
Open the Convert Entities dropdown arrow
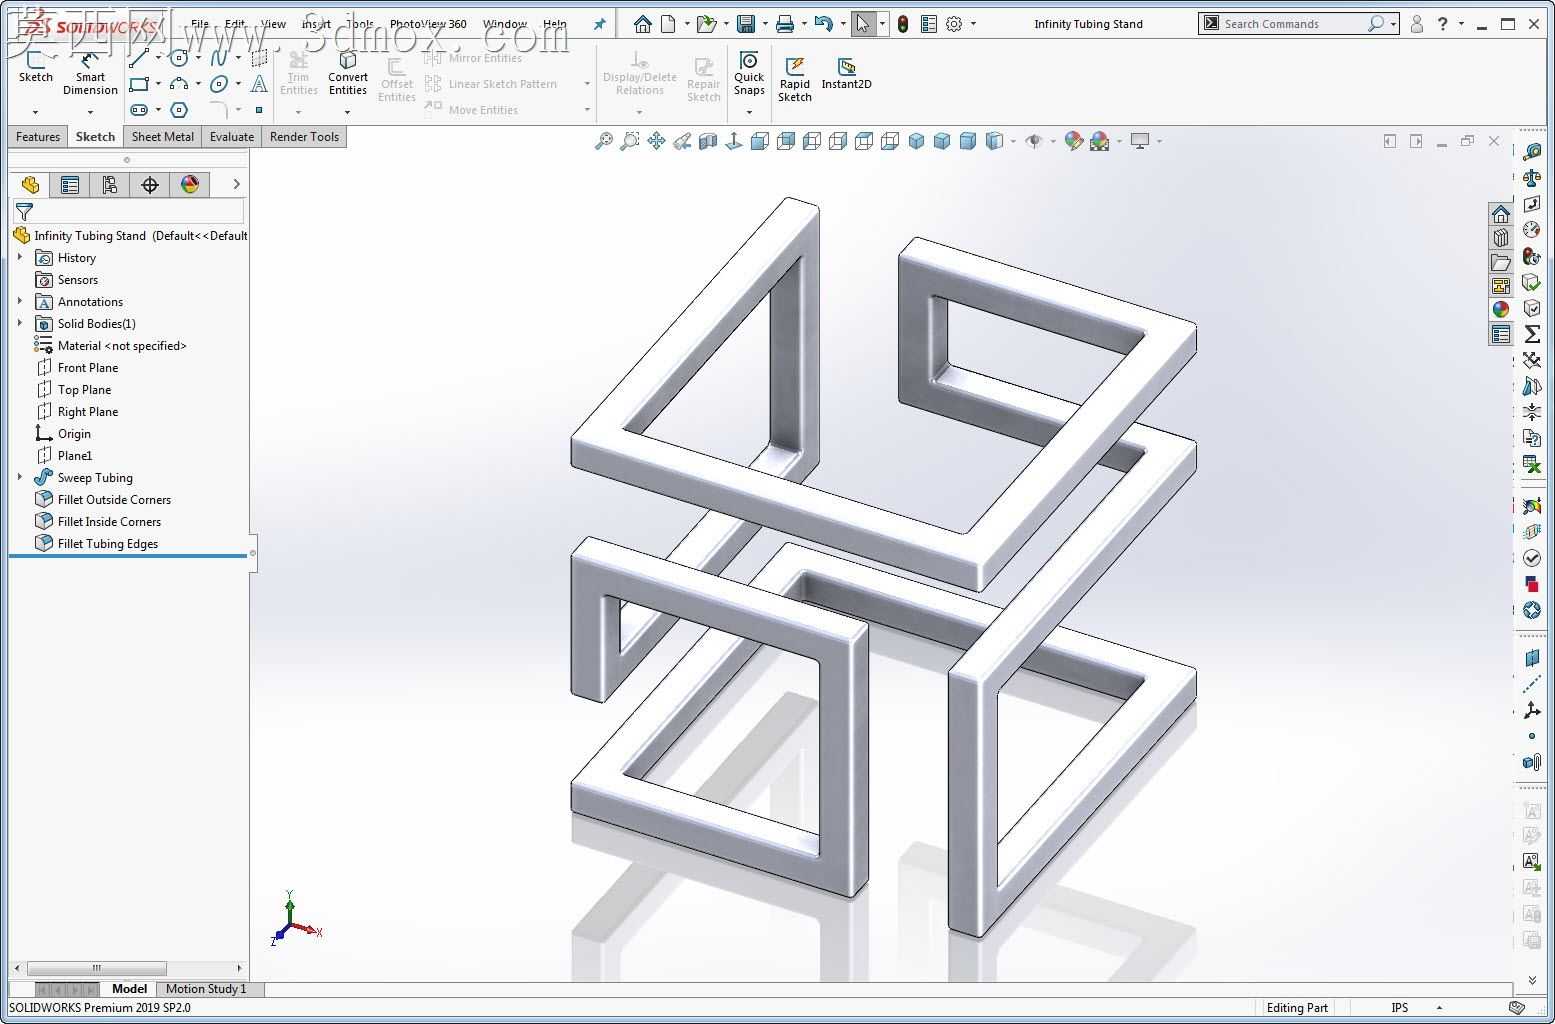(x=348, y=112)
